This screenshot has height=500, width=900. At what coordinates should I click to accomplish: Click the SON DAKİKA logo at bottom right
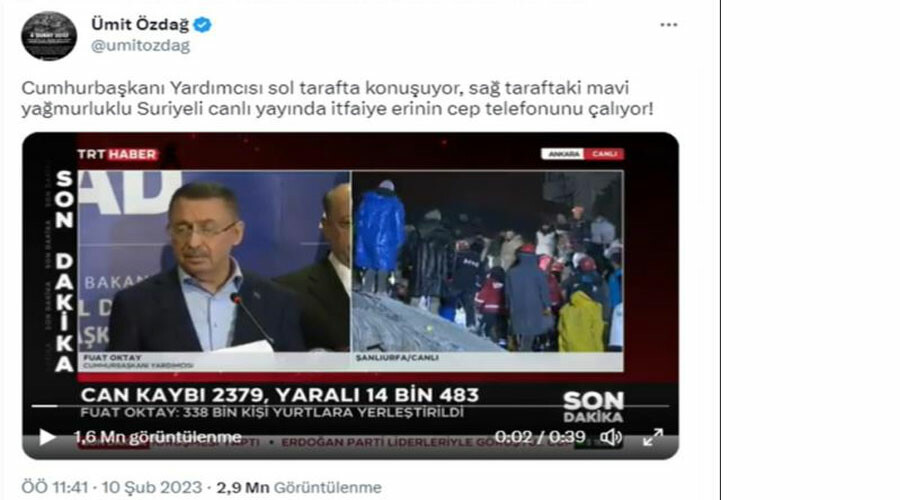pos(593,407)
